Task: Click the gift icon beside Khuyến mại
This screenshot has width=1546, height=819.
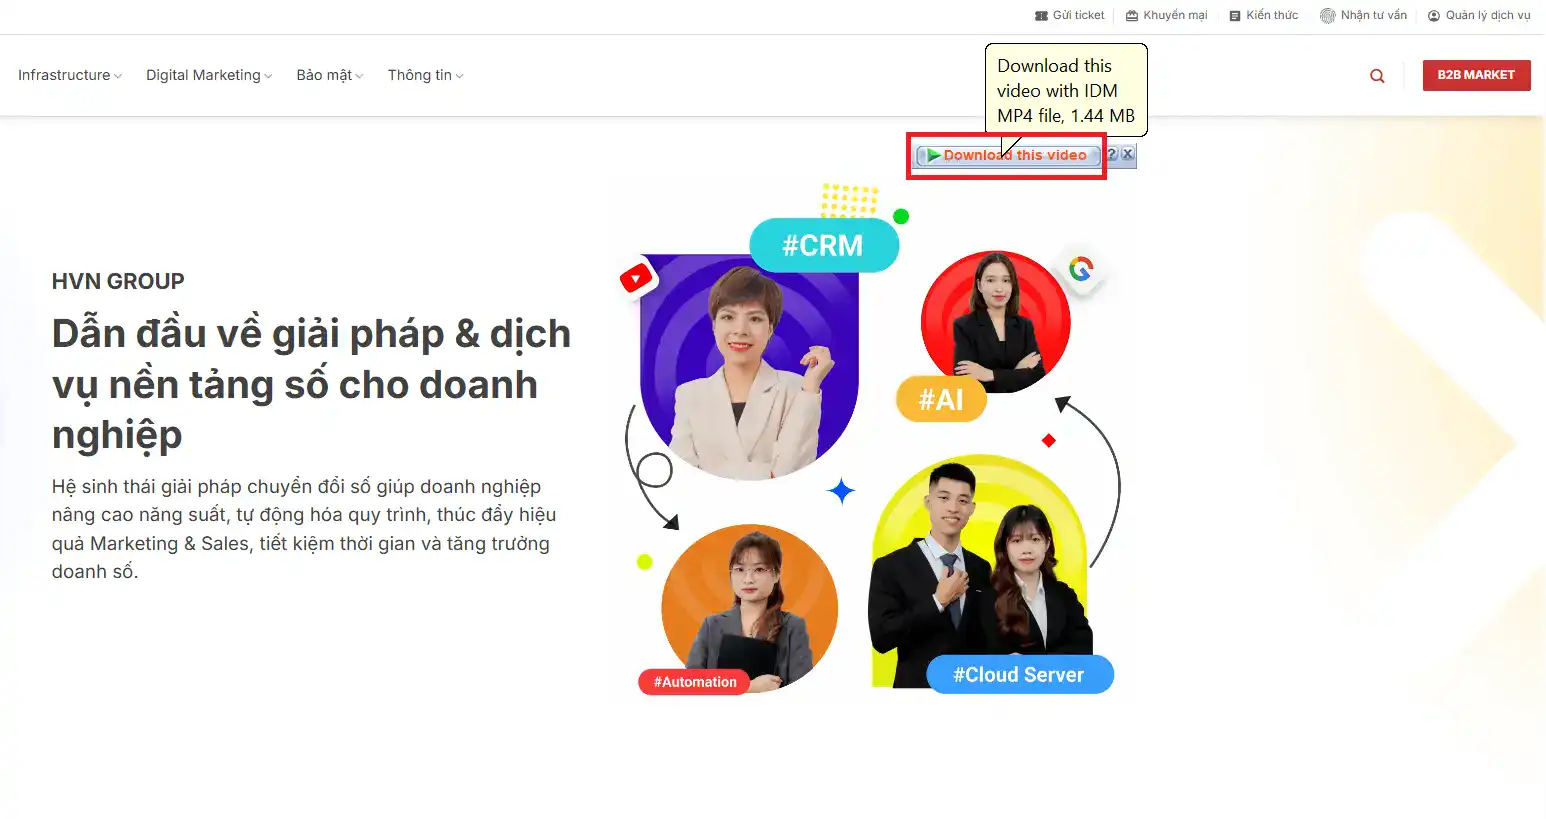Action: click(x=1132, y=16)
